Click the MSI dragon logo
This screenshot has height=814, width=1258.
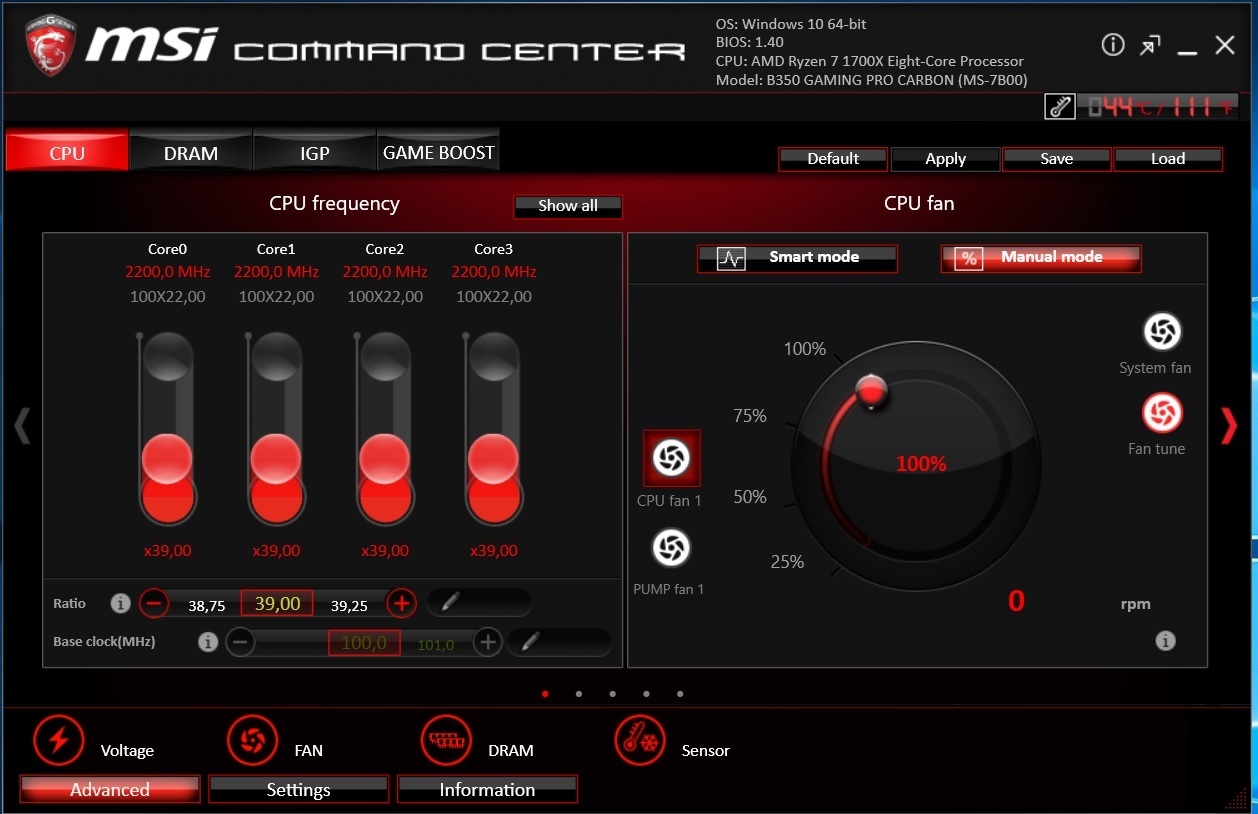(50, 46)
